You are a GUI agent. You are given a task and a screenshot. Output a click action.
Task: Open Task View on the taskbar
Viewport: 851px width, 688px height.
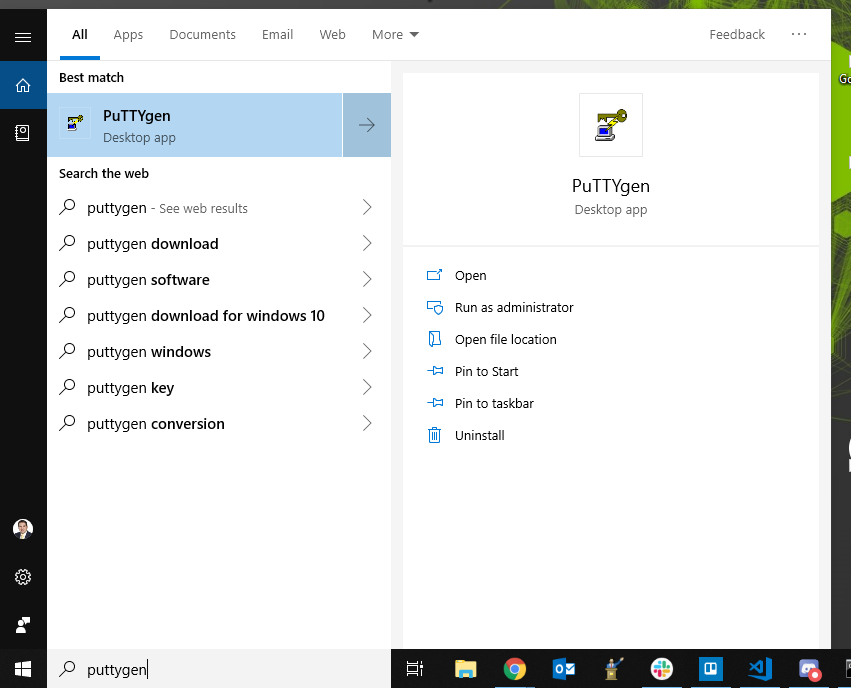(415, 669)
